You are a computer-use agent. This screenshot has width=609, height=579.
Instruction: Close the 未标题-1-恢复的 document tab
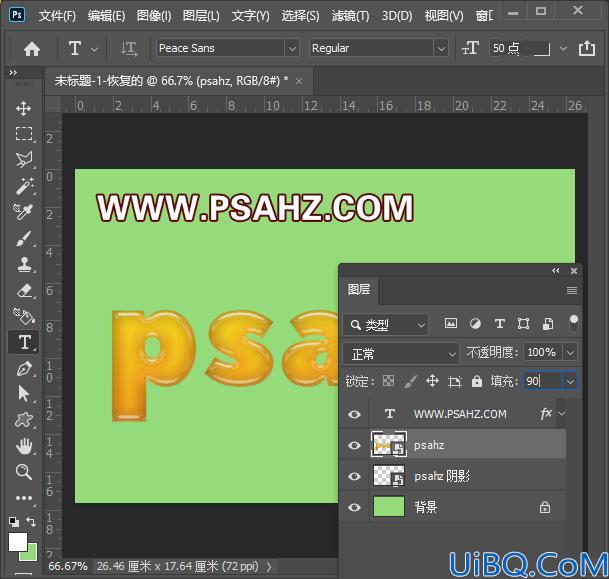point(299,81)
